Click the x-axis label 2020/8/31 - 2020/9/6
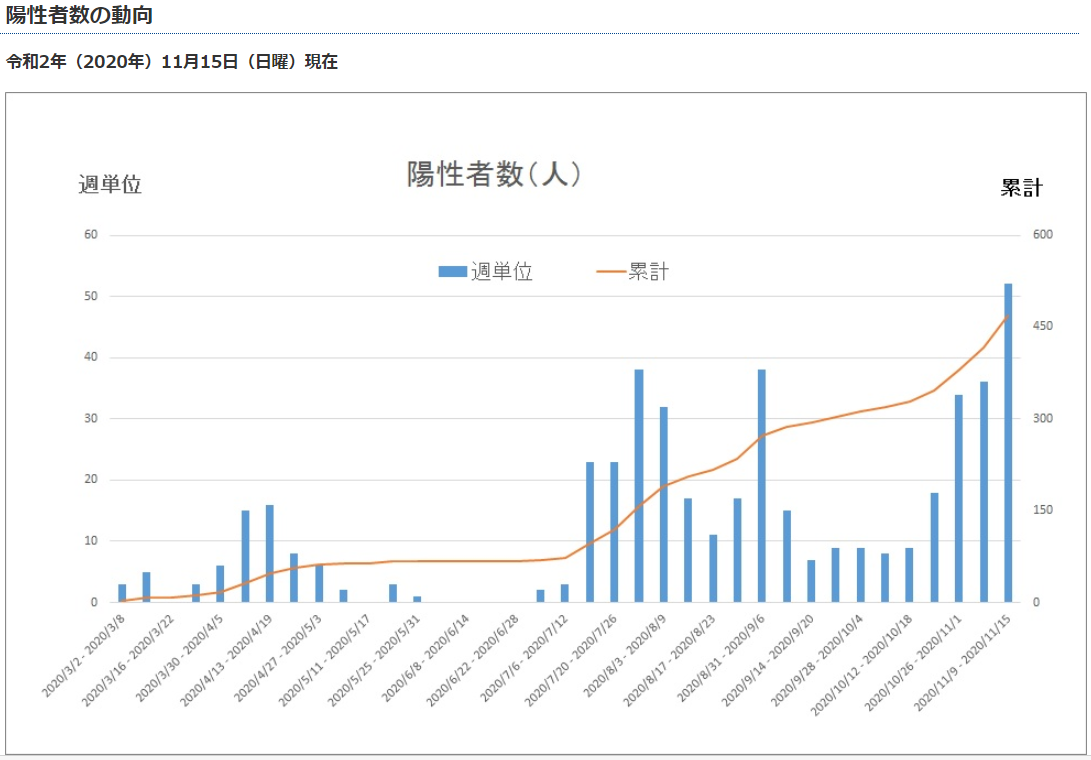This screenshot has width=1091, height=760. coord(722,659)
